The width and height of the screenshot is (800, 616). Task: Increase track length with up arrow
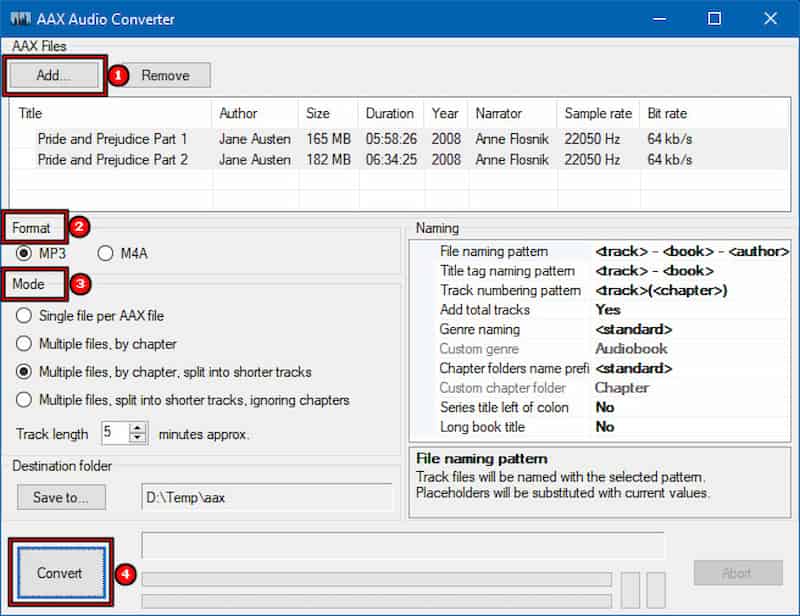pos(137,428)
